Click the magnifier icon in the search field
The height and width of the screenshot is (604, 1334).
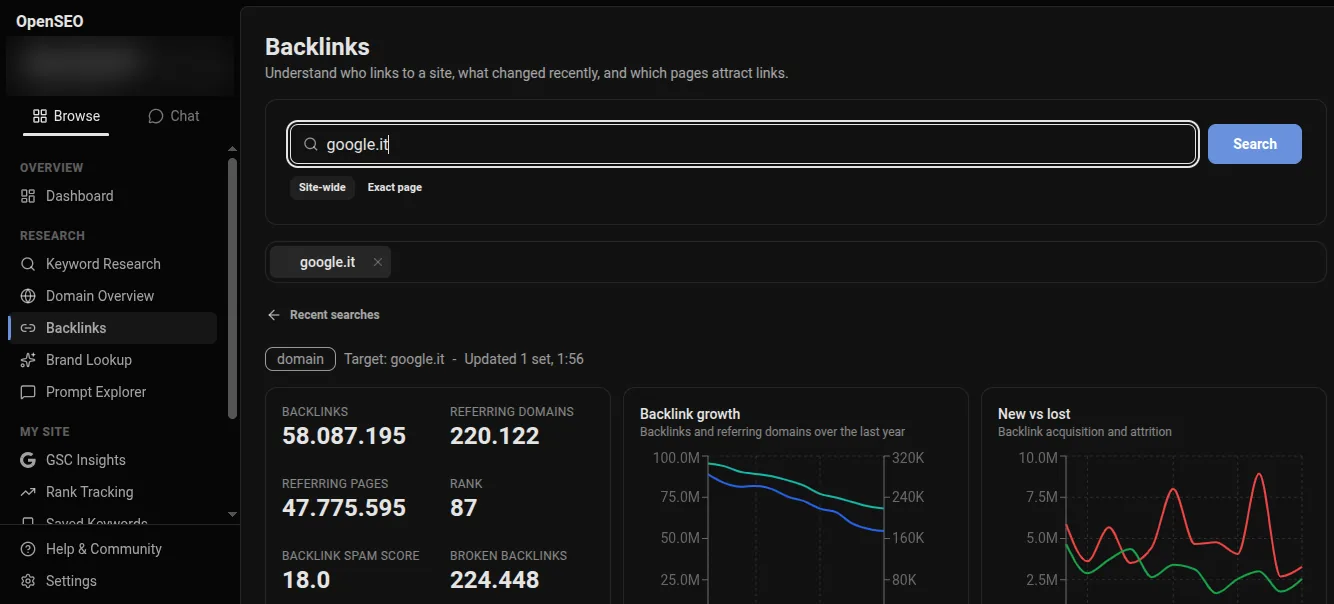click(311, 144)
